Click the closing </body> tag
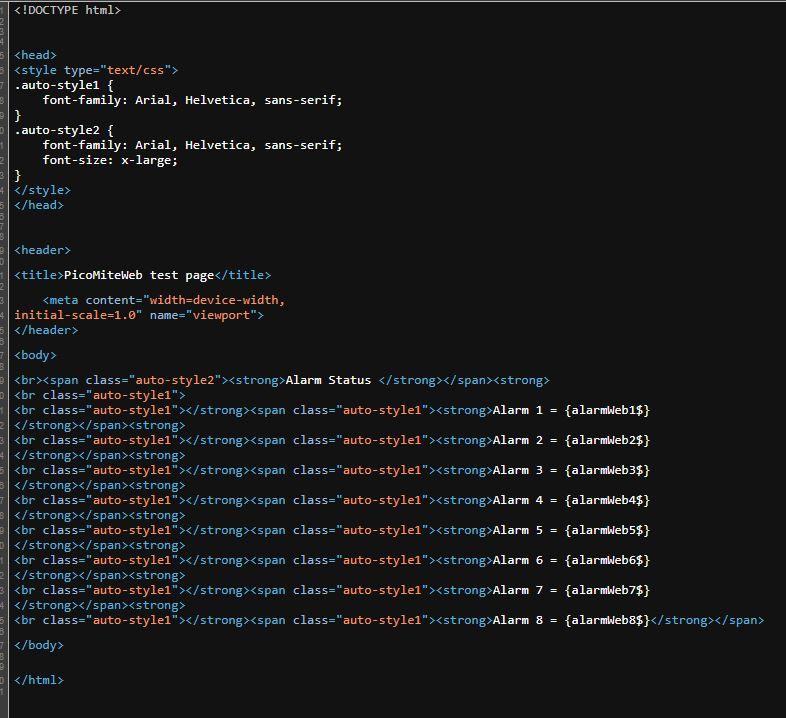 point(39,645)
